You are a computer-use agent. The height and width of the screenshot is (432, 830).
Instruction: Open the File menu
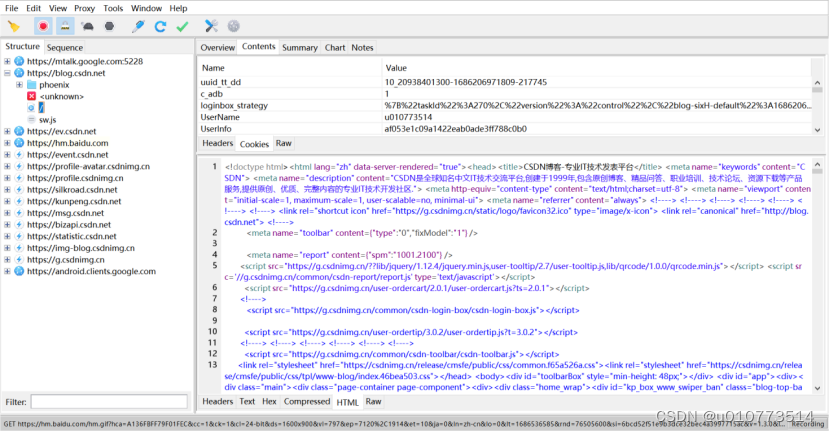(x=12, y=8)
